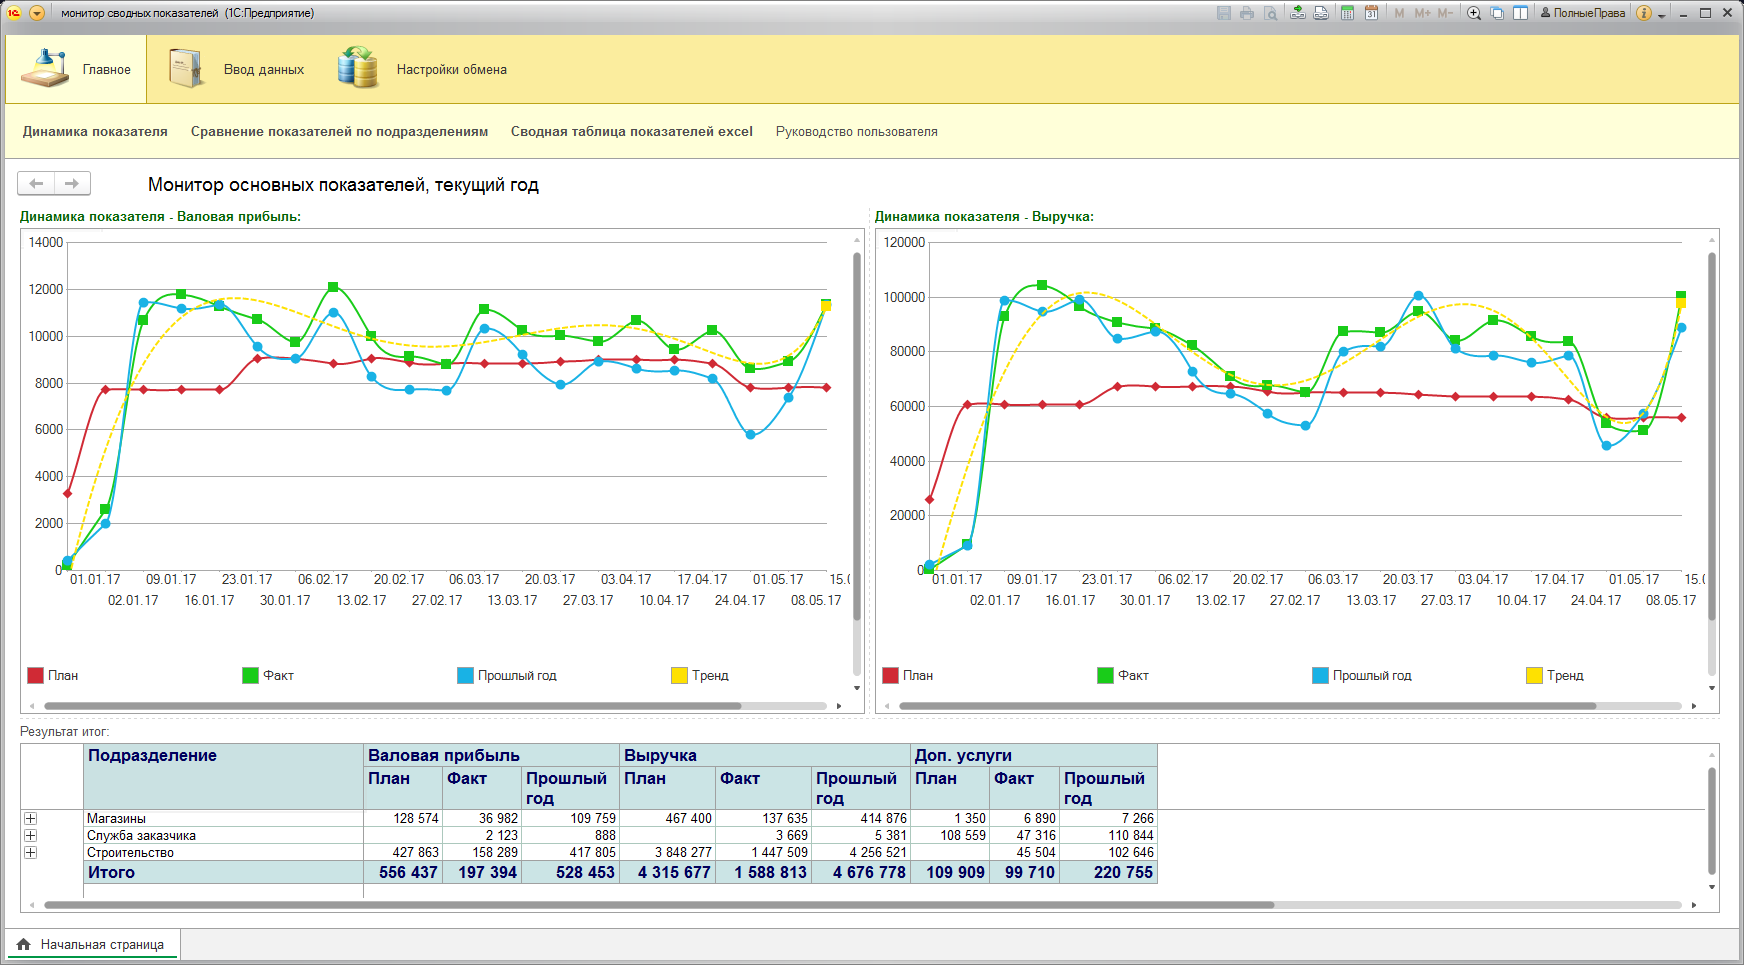The width and height of the screenshot is (1744, 965).
Task: Expand the Магазины row in the table
Action: 30,818
